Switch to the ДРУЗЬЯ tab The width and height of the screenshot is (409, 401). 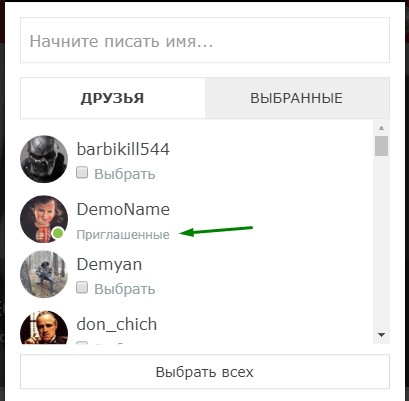click(113, 98)
